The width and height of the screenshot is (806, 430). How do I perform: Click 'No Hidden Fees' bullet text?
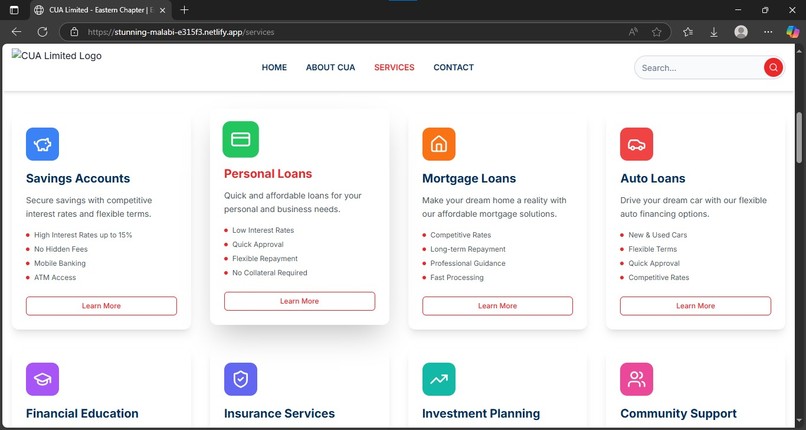click(61, 249)
